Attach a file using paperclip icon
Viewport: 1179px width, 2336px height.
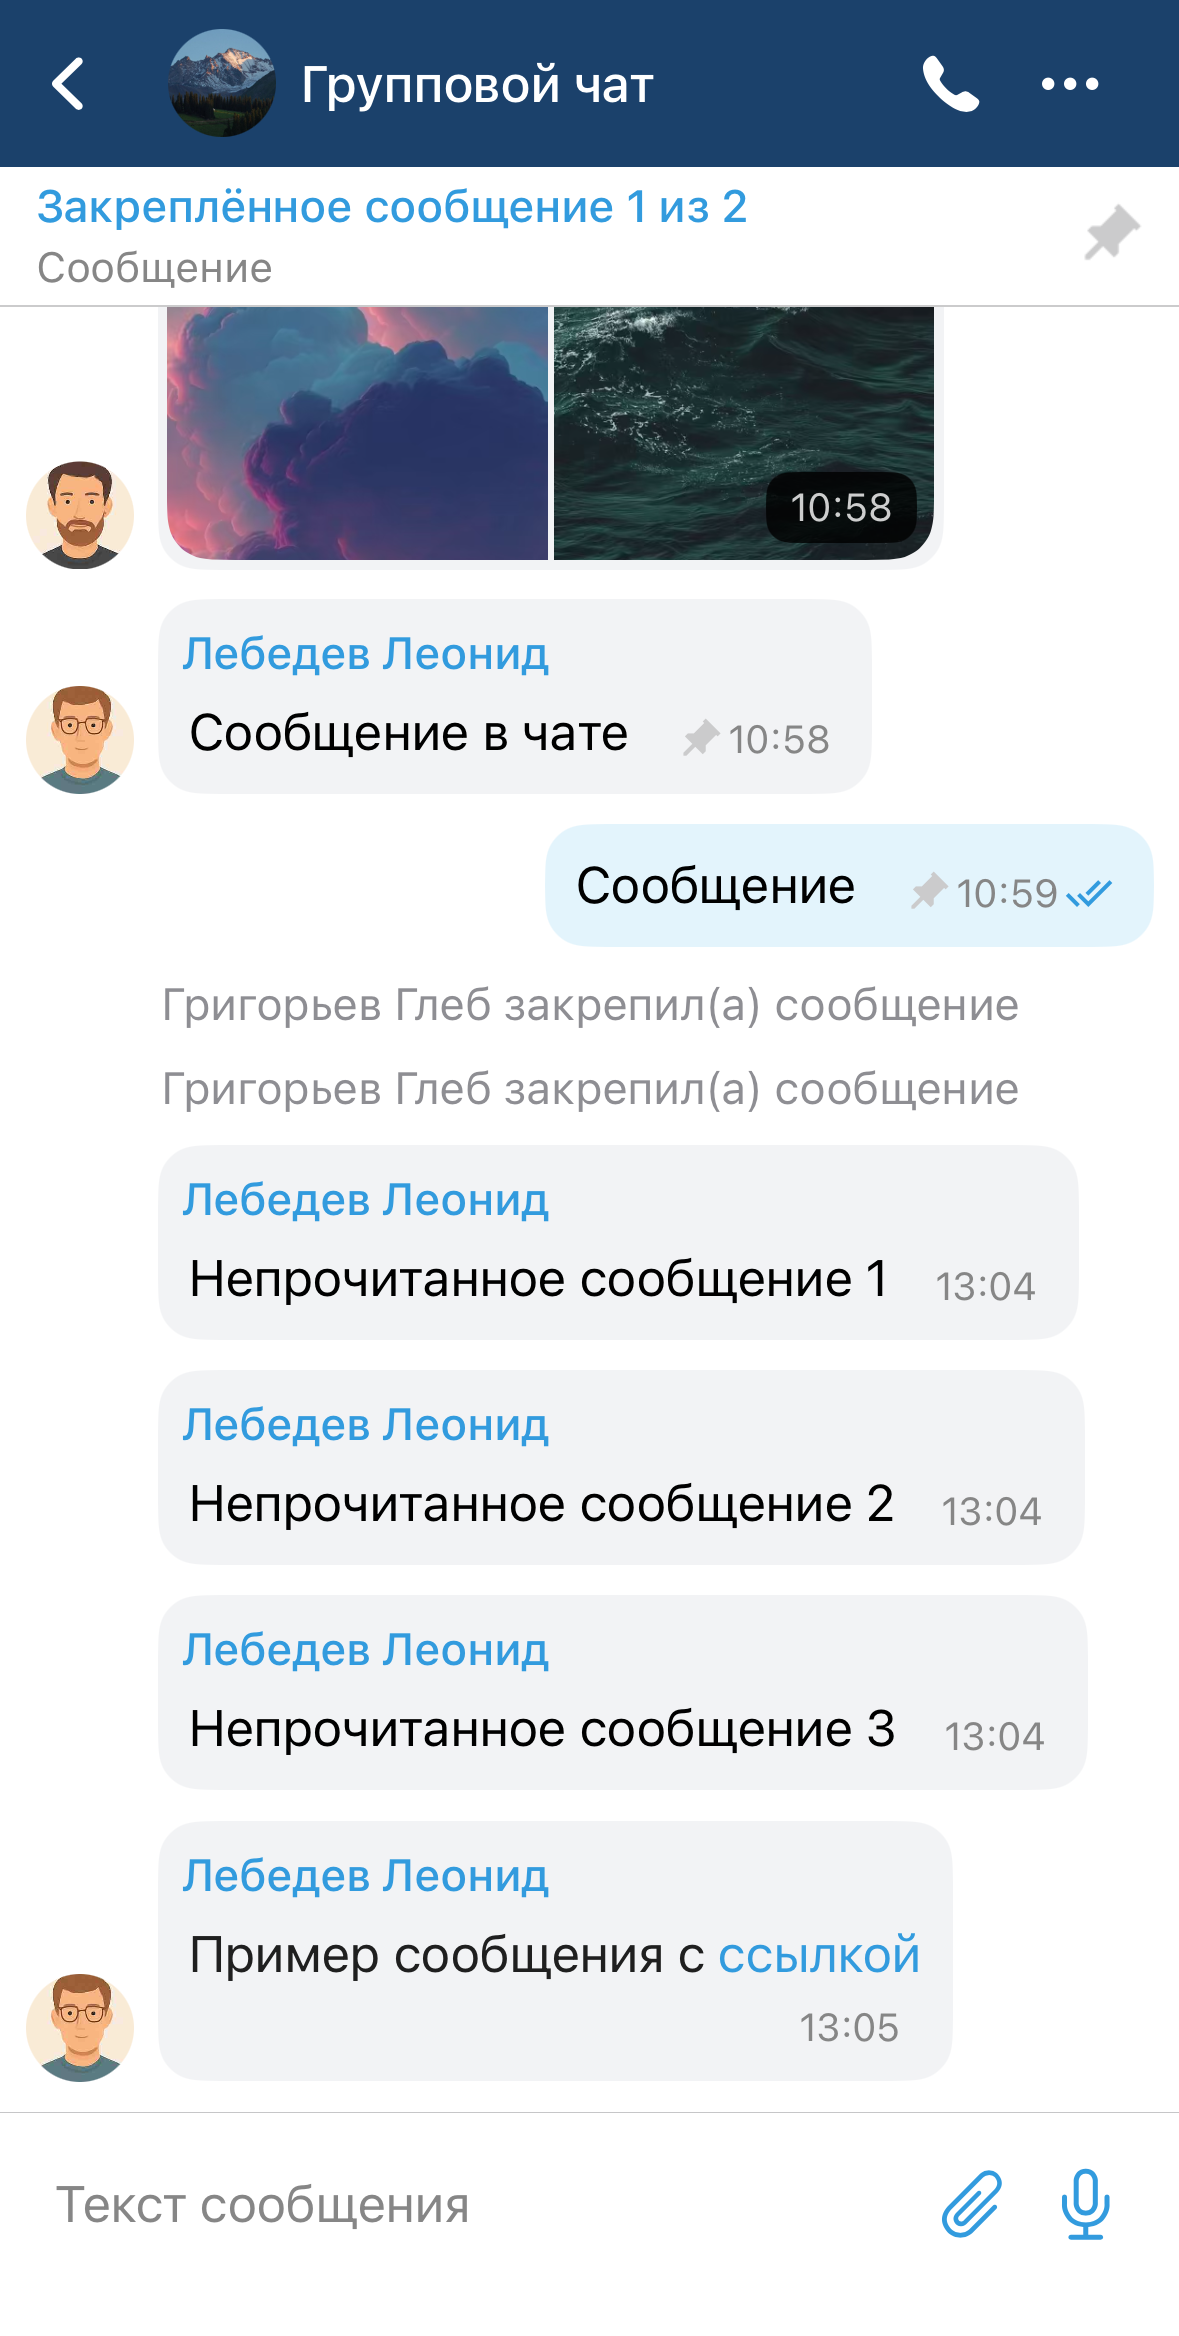(x=971, y=2203)
